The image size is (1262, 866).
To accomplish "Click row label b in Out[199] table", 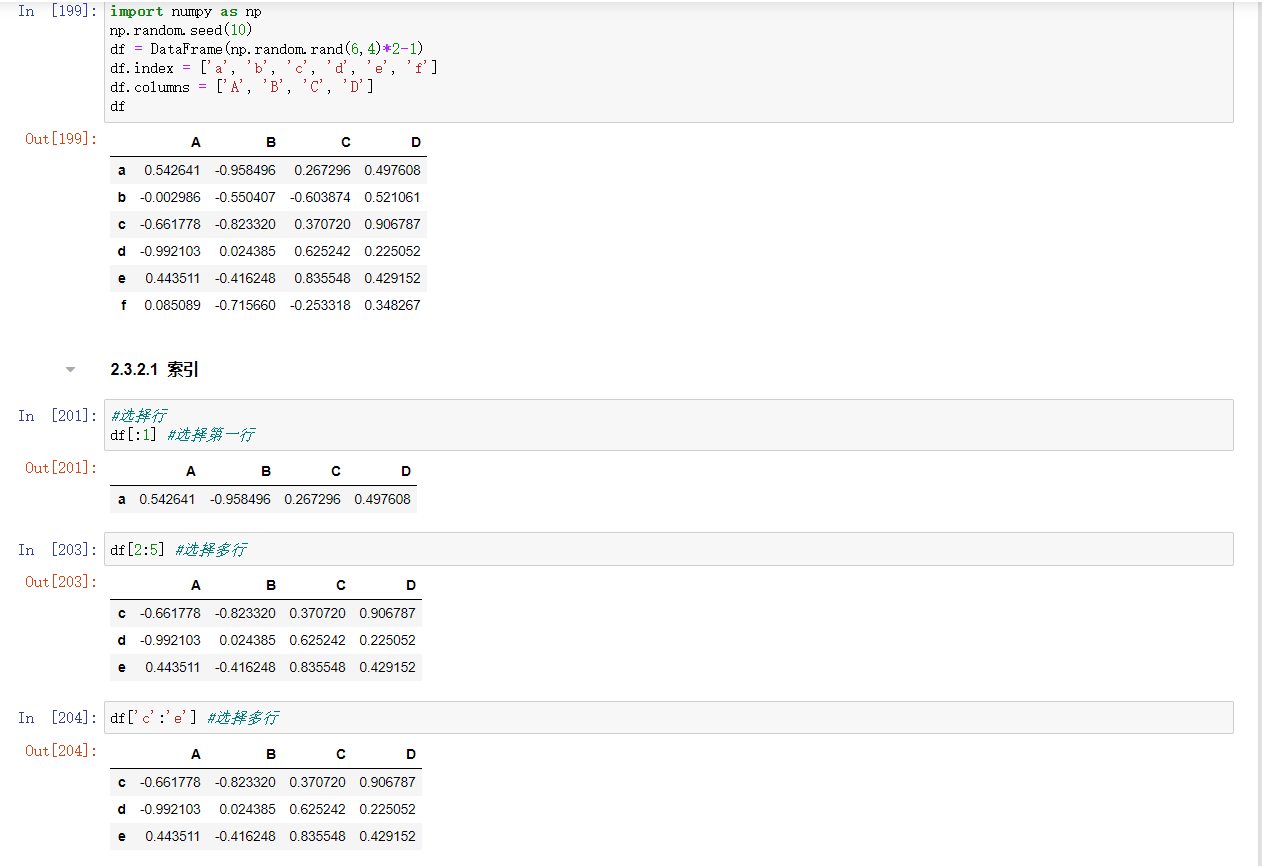I will tap(122, 197).
